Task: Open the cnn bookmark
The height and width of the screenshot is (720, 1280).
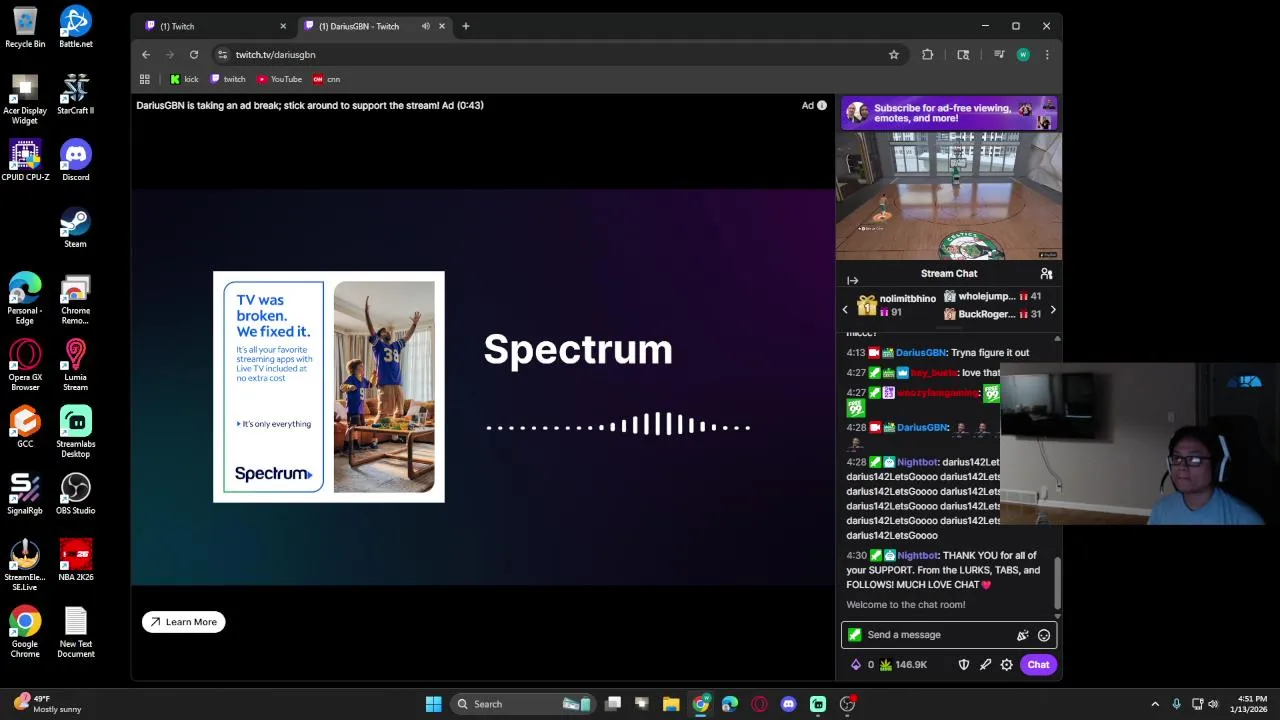Action: tap(327, 79)
